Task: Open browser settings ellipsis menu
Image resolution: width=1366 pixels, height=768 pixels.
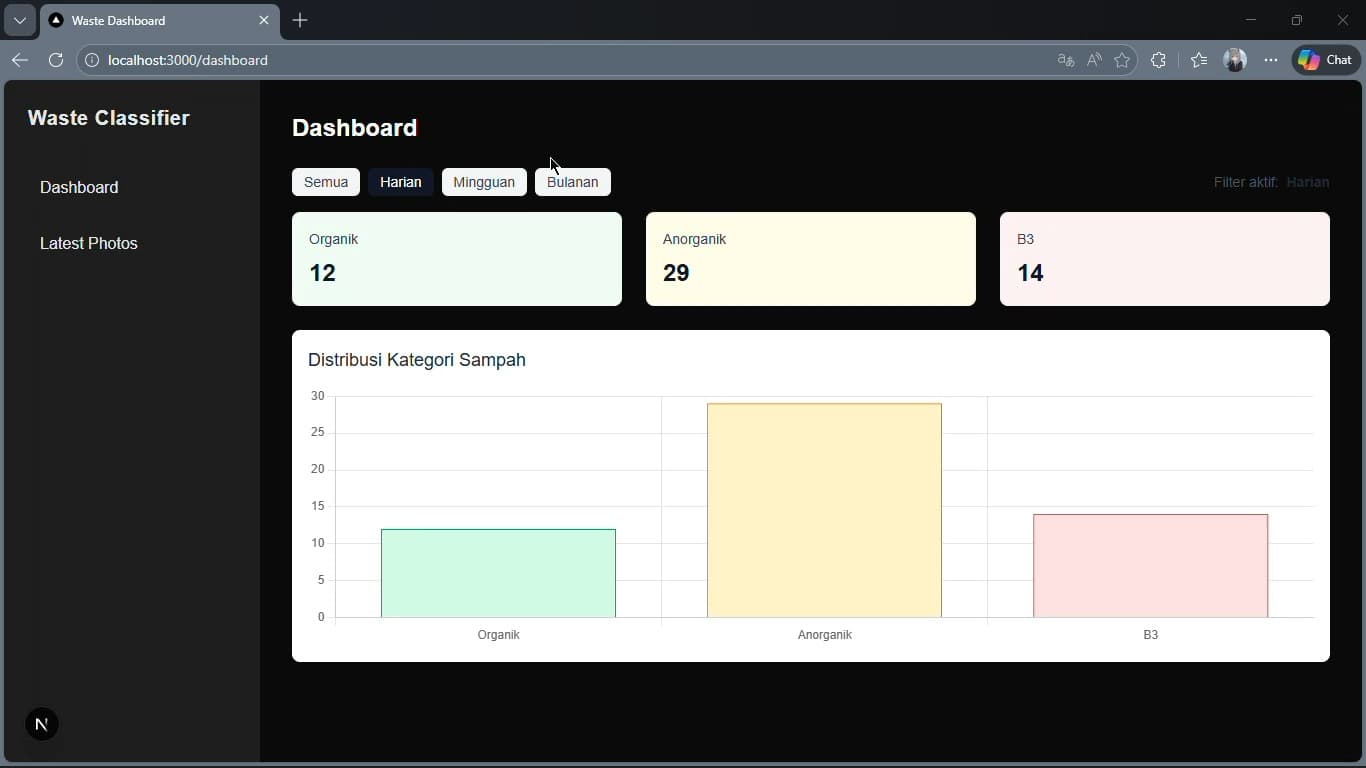Action: [1271, 60]
